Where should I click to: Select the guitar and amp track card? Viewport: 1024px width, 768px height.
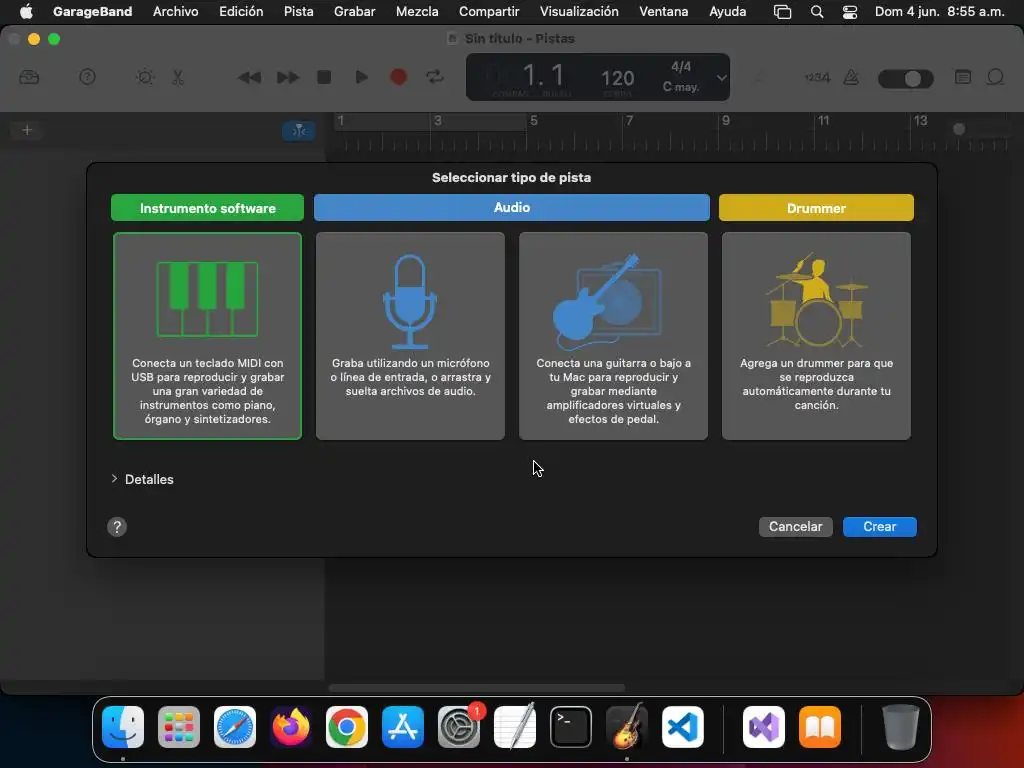click(x=613, y=336)
